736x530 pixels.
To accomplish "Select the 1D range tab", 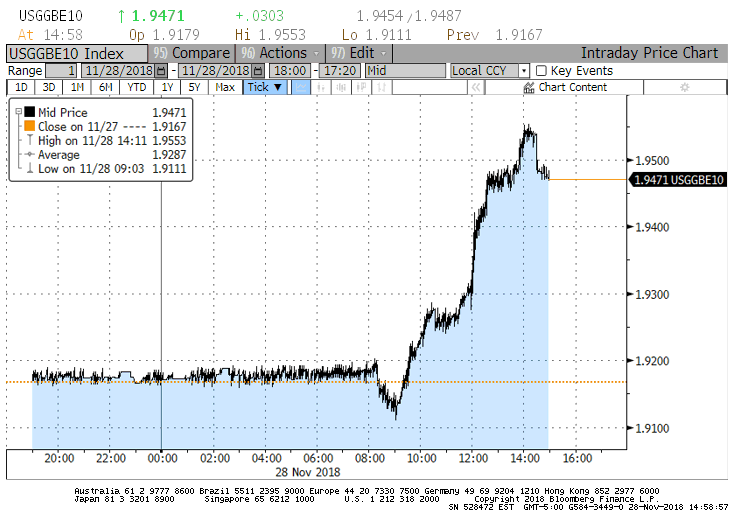I will (22, 87).
